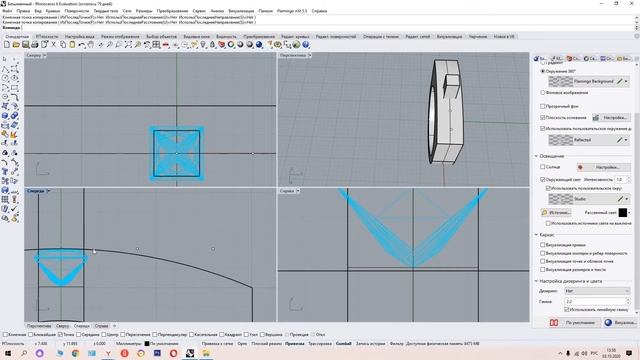640x360 pixels.
Task: Switch to the 'Спереди' viewport tab at bottom
Action: (x=82, y=326)
